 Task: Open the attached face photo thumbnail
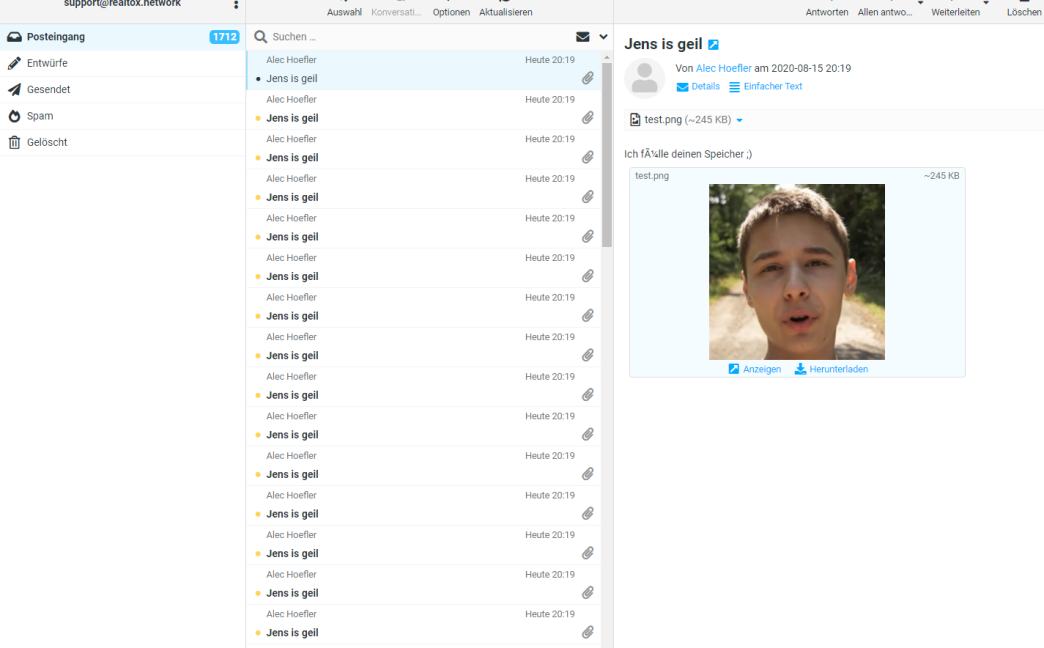(797, 272)
